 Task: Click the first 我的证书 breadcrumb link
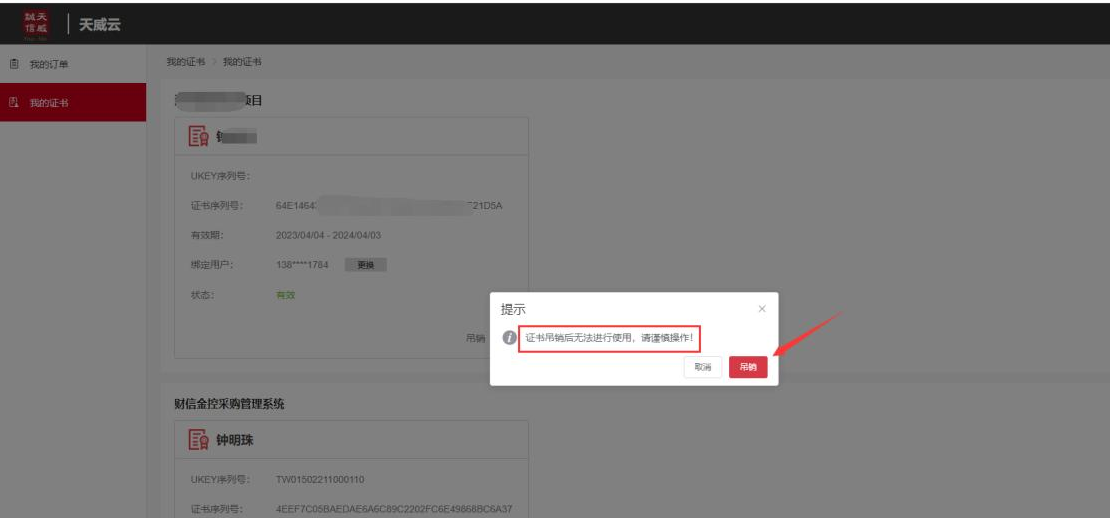pyautogui.click(x=185, y=62)
